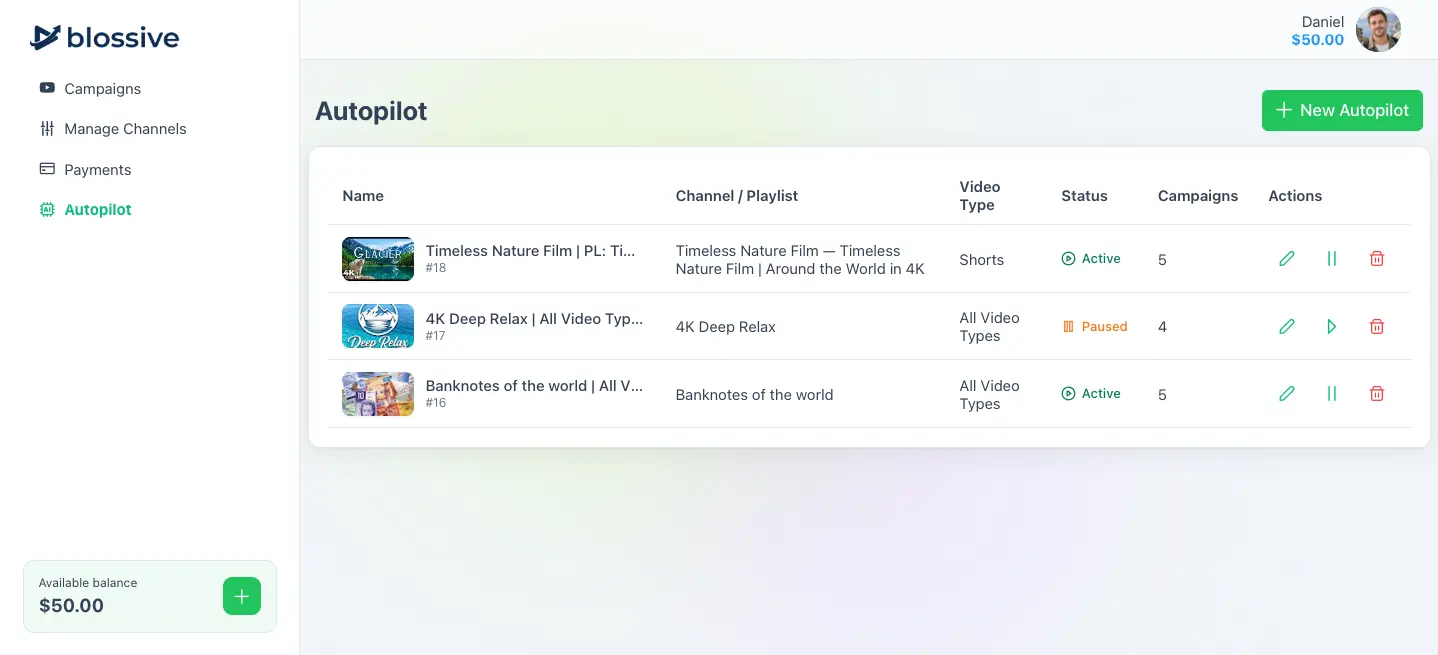Image resolution: width=1438 pixels, height=655 pixels.
Task: Open the Glacier thumbnail of Timeless Nature Film
Action: pos(378,259)
